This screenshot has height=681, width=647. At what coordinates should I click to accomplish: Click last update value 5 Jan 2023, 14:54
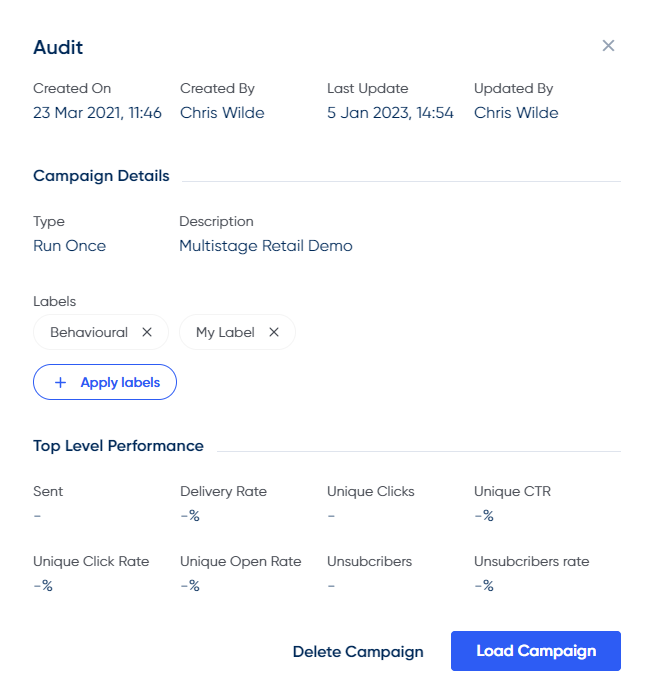(390, 113)
